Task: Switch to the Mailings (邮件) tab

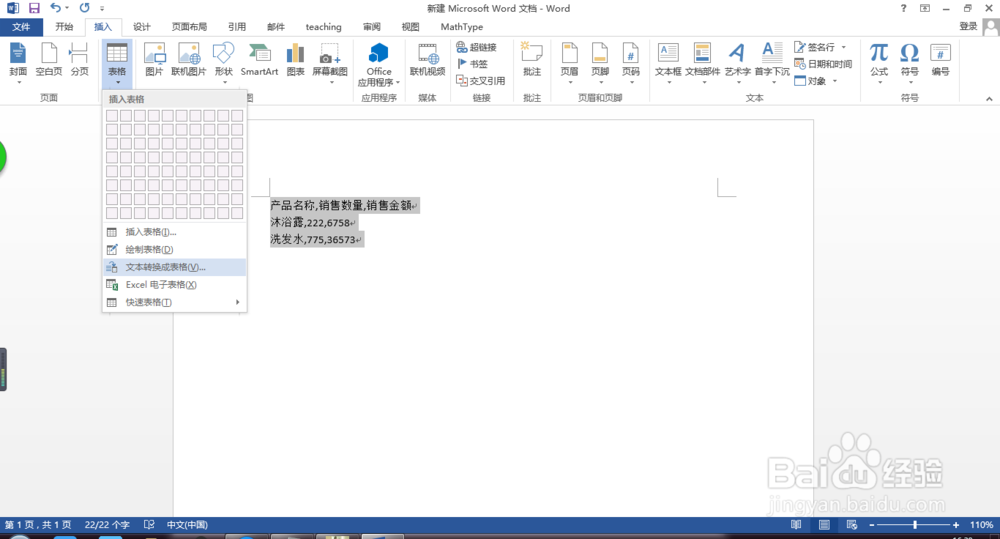Action: point(276,27)
